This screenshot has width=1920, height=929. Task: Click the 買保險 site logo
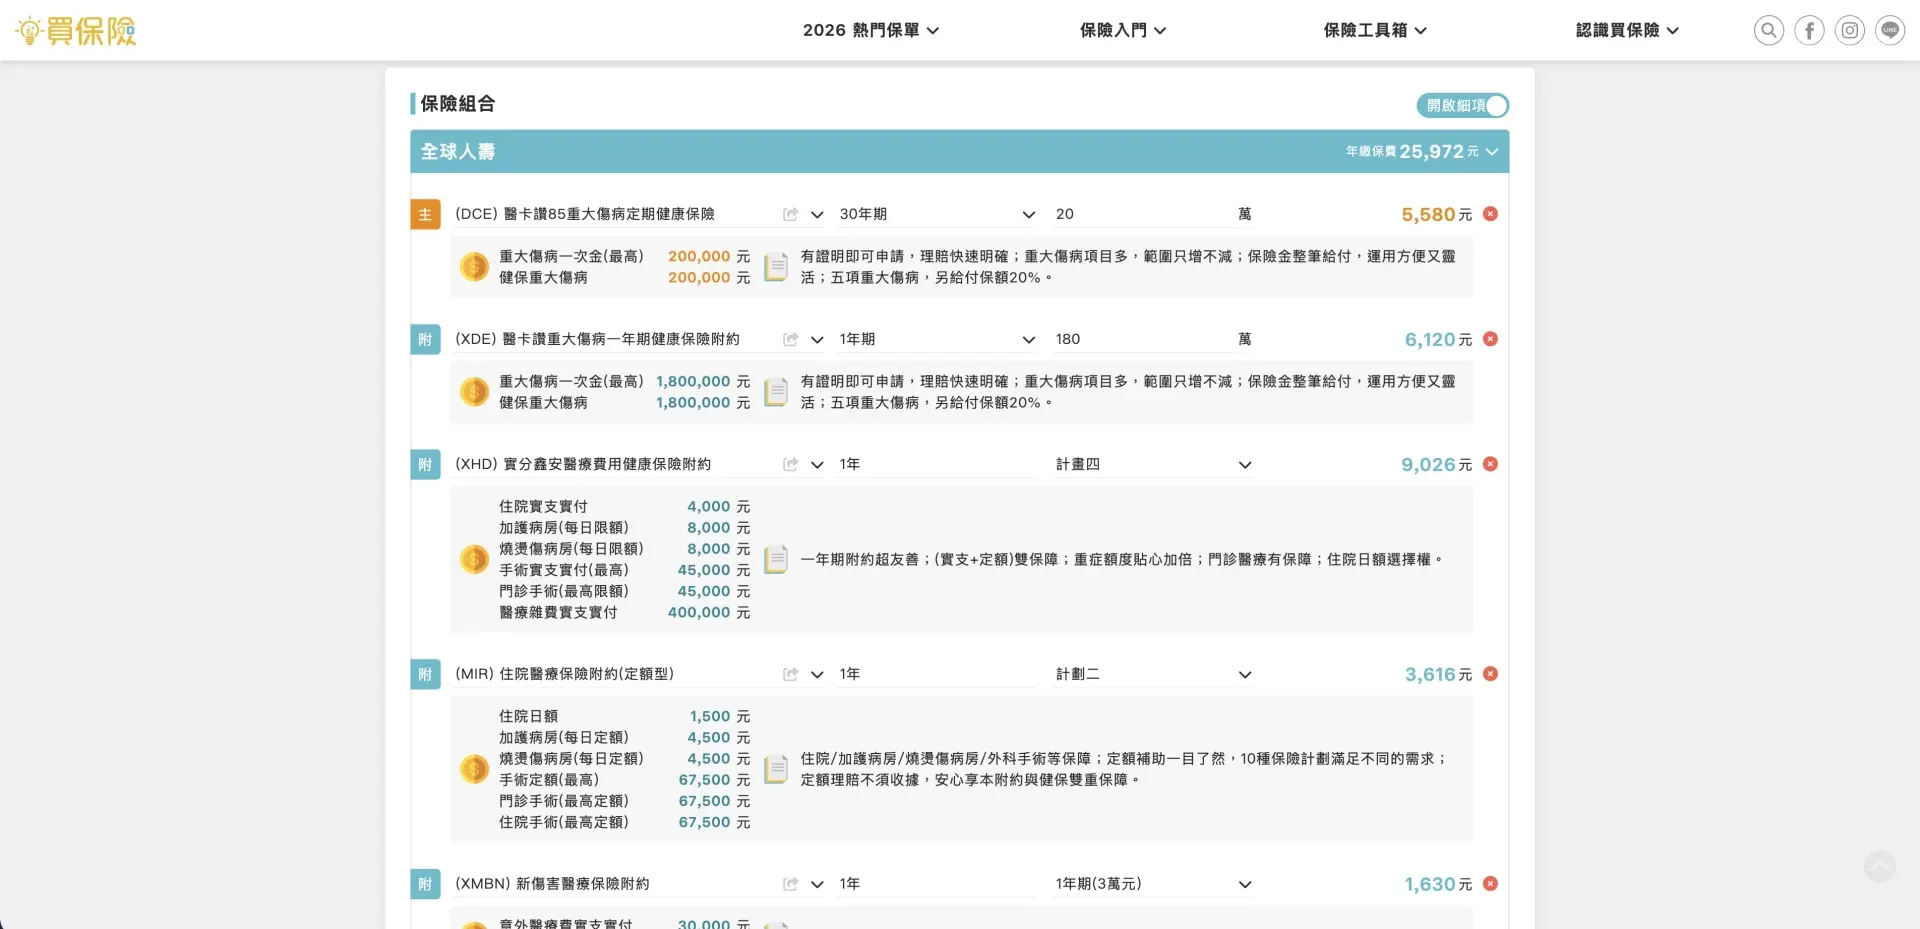coord(77,30)
